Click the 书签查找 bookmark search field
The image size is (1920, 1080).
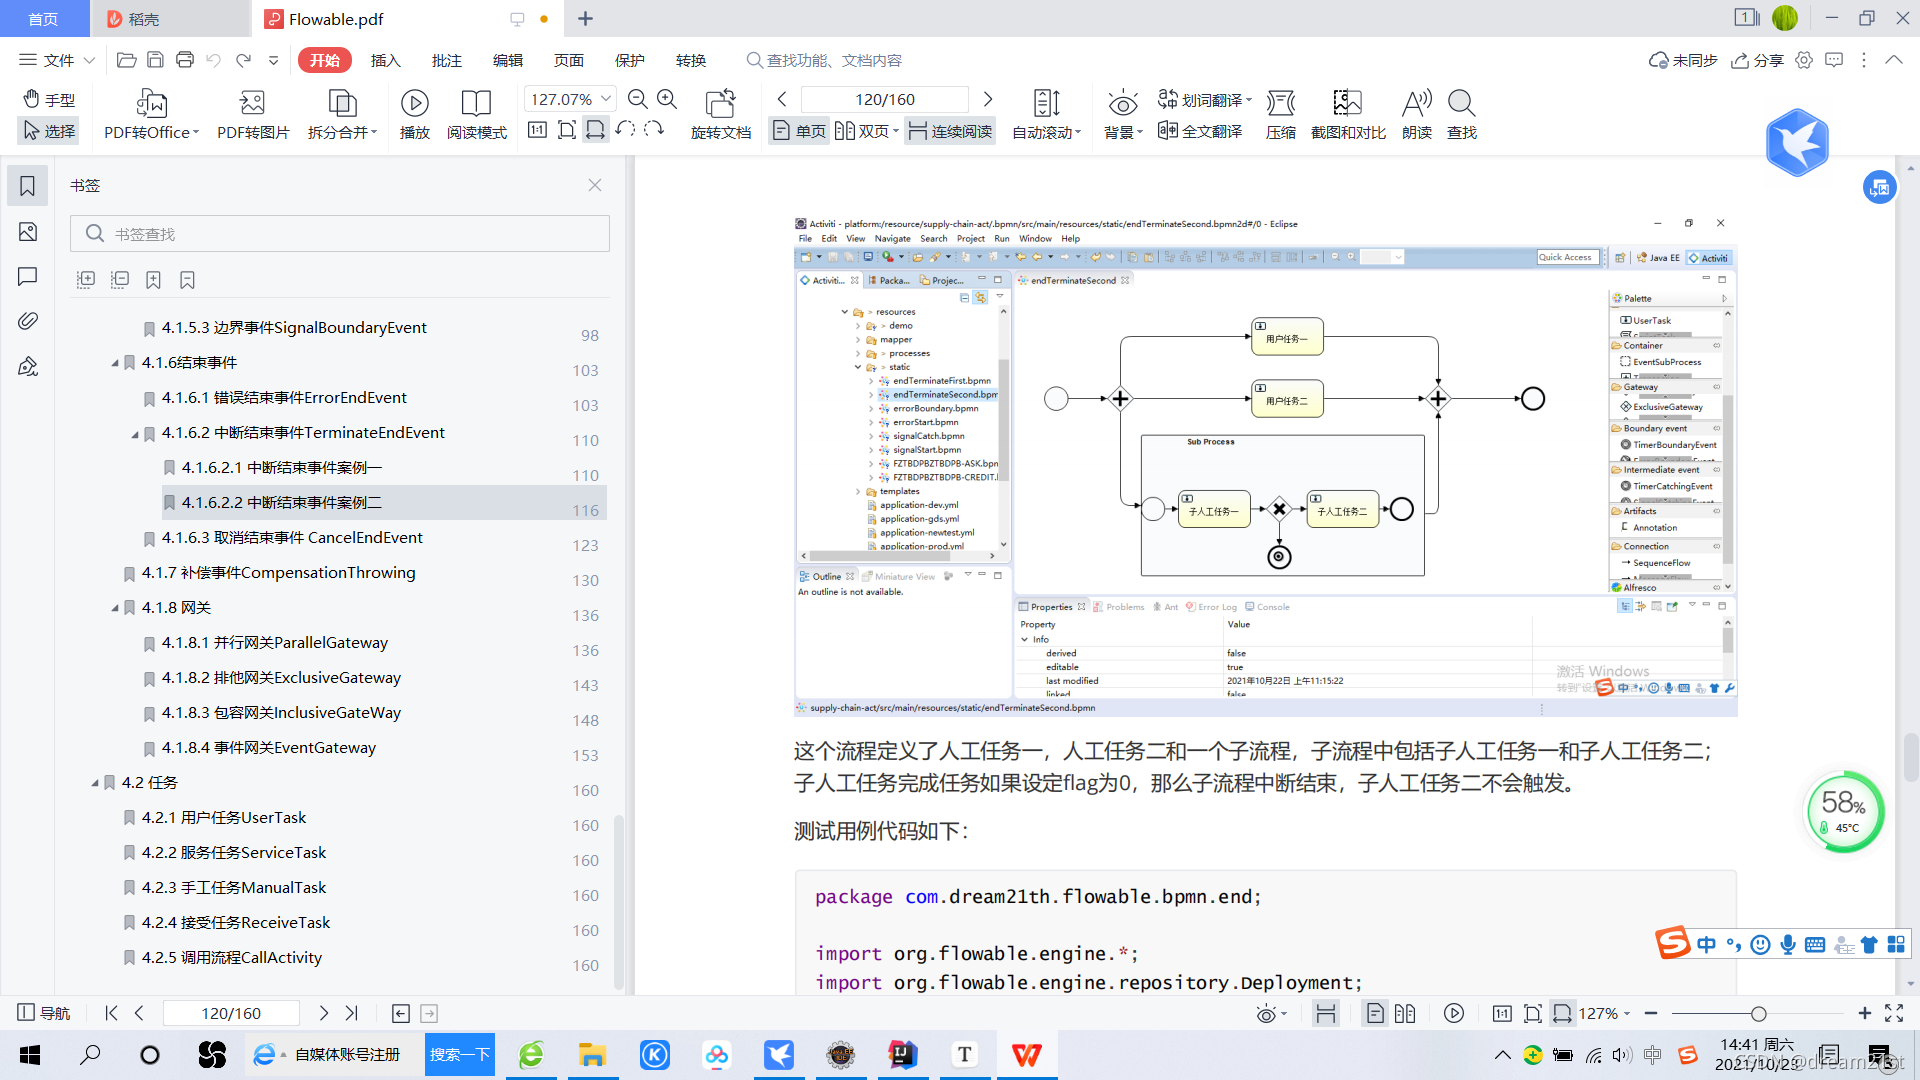pyautogui.click(x=340, y=234)
